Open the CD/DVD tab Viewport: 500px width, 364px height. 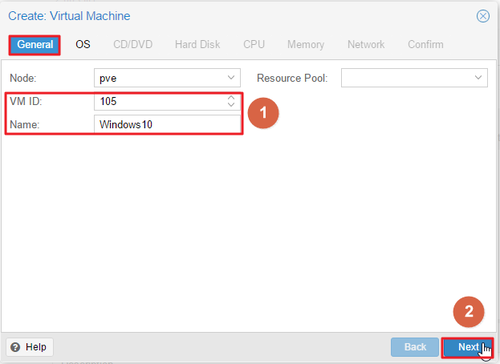[x=133, y=45]
